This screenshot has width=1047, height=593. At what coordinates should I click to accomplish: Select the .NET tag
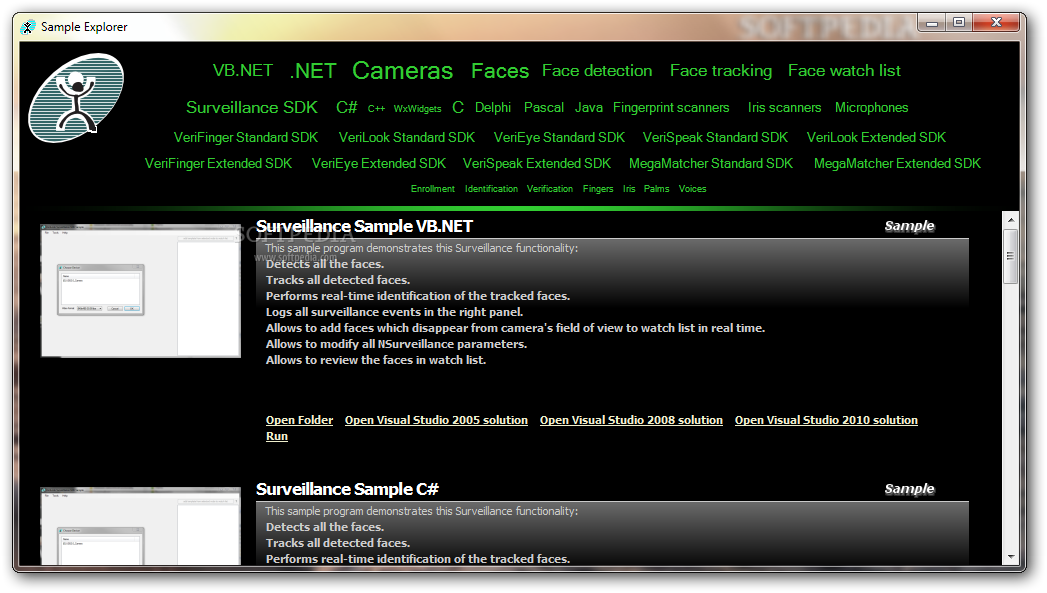click(312, 71)
